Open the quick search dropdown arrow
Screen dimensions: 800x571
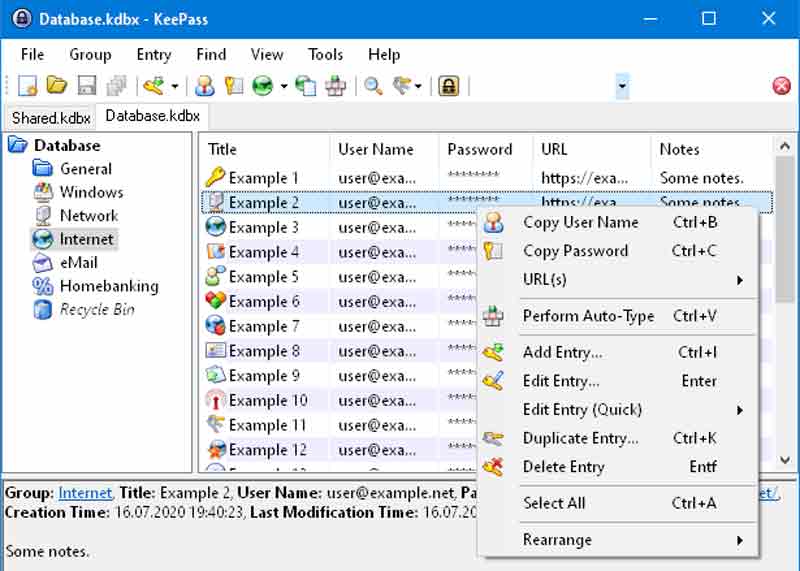click(622, 86)
